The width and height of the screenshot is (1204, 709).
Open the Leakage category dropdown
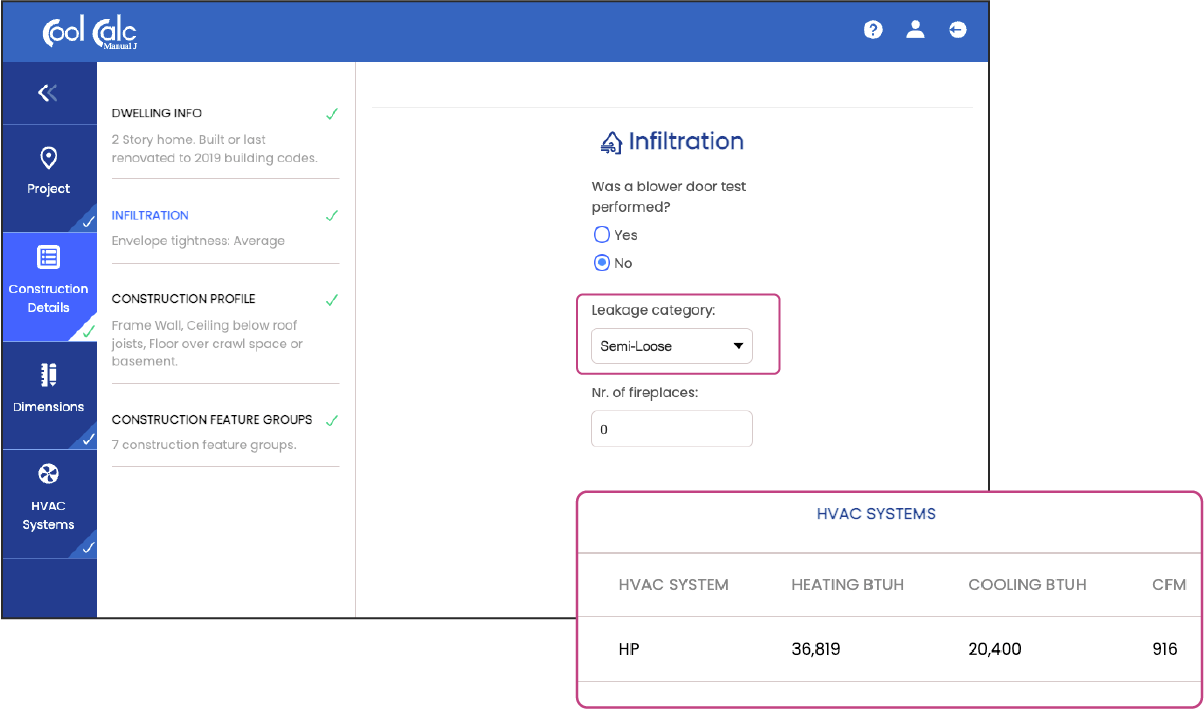[671, 346]
